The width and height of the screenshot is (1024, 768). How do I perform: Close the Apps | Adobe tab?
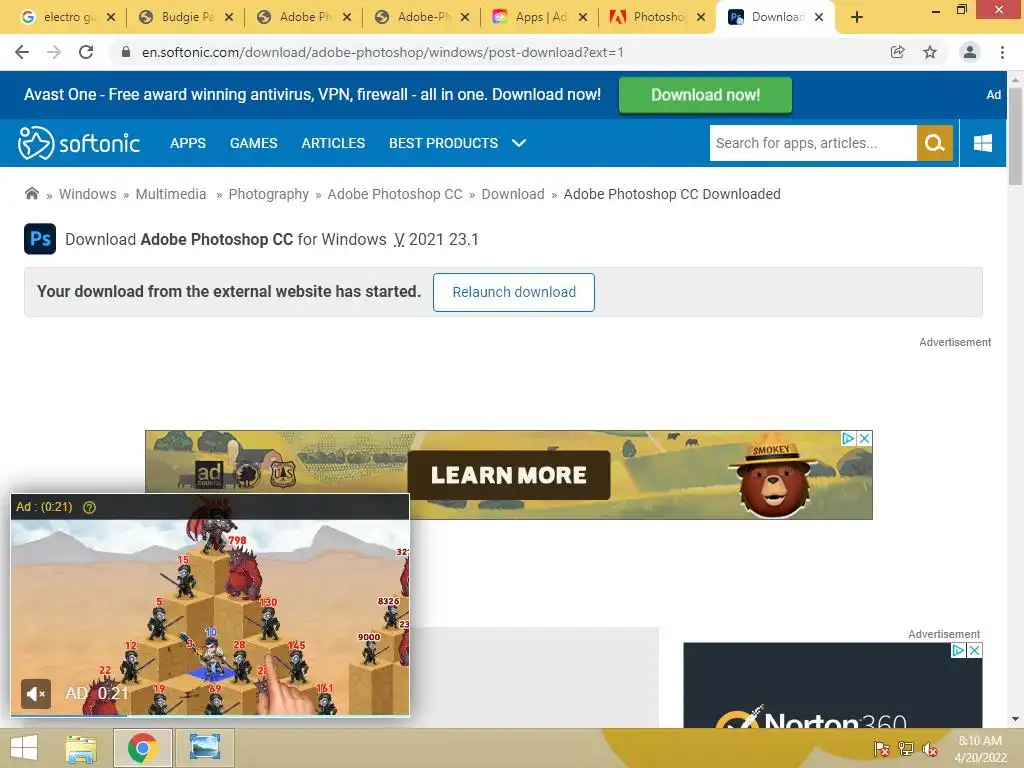pos(583,17)
